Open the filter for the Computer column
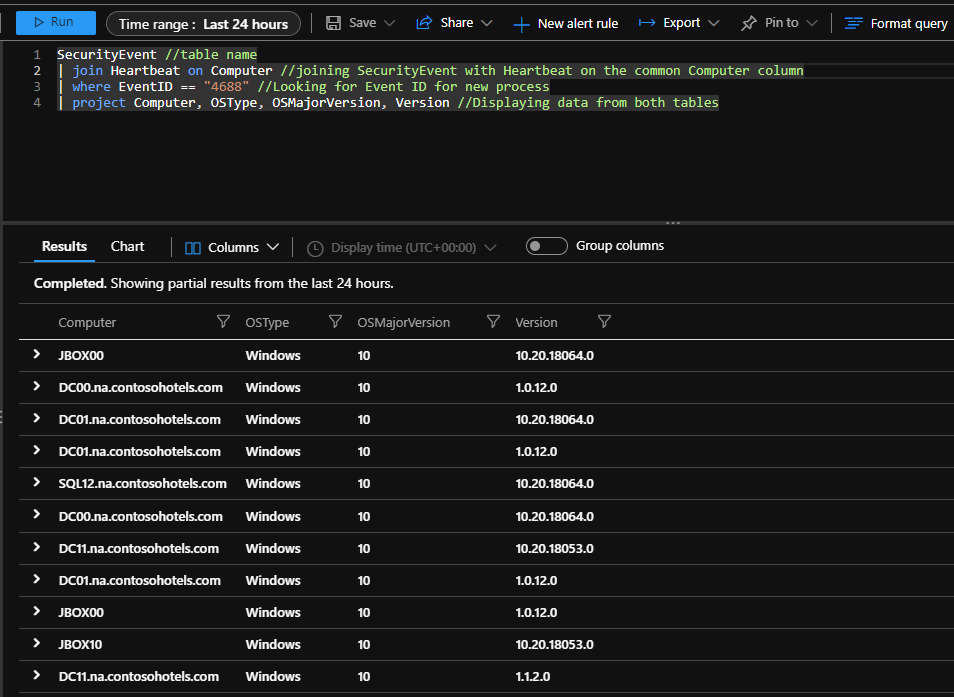The width and height of the screenshot is (954, 697). click(223, 321)
